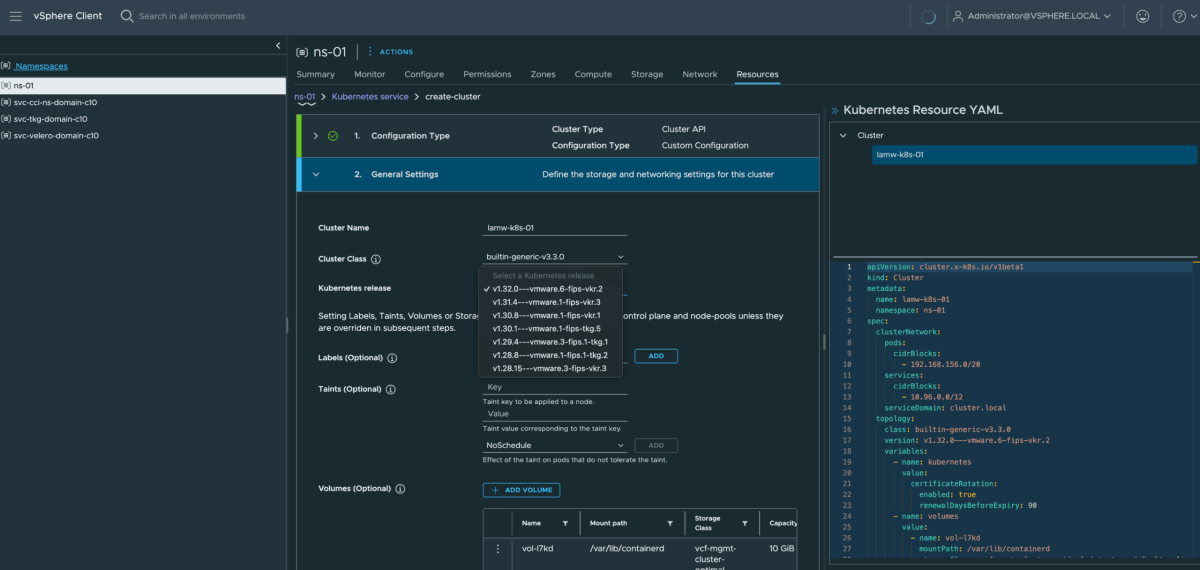Image resolution: width=1200 pixels, height=570 pixels.
Task: Select the v1.31.4---vmware.1-fips-vkr.3 release
Action: (x=546, y=302)
